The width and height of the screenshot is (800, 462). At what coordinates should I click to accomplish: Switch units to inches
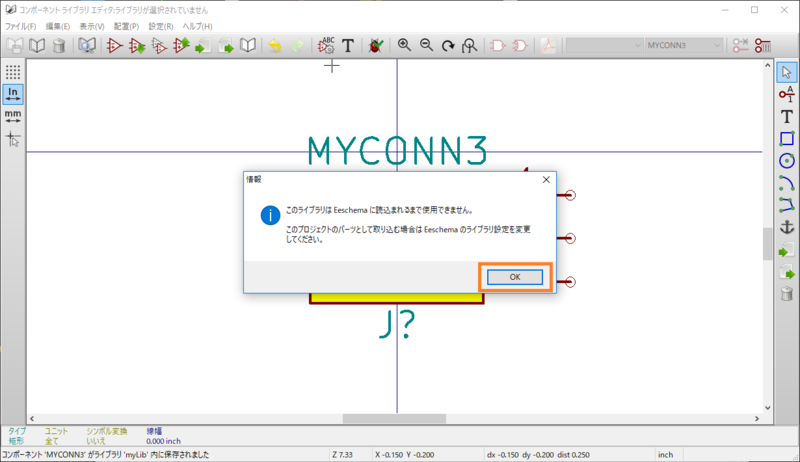[x=13, y=94]
